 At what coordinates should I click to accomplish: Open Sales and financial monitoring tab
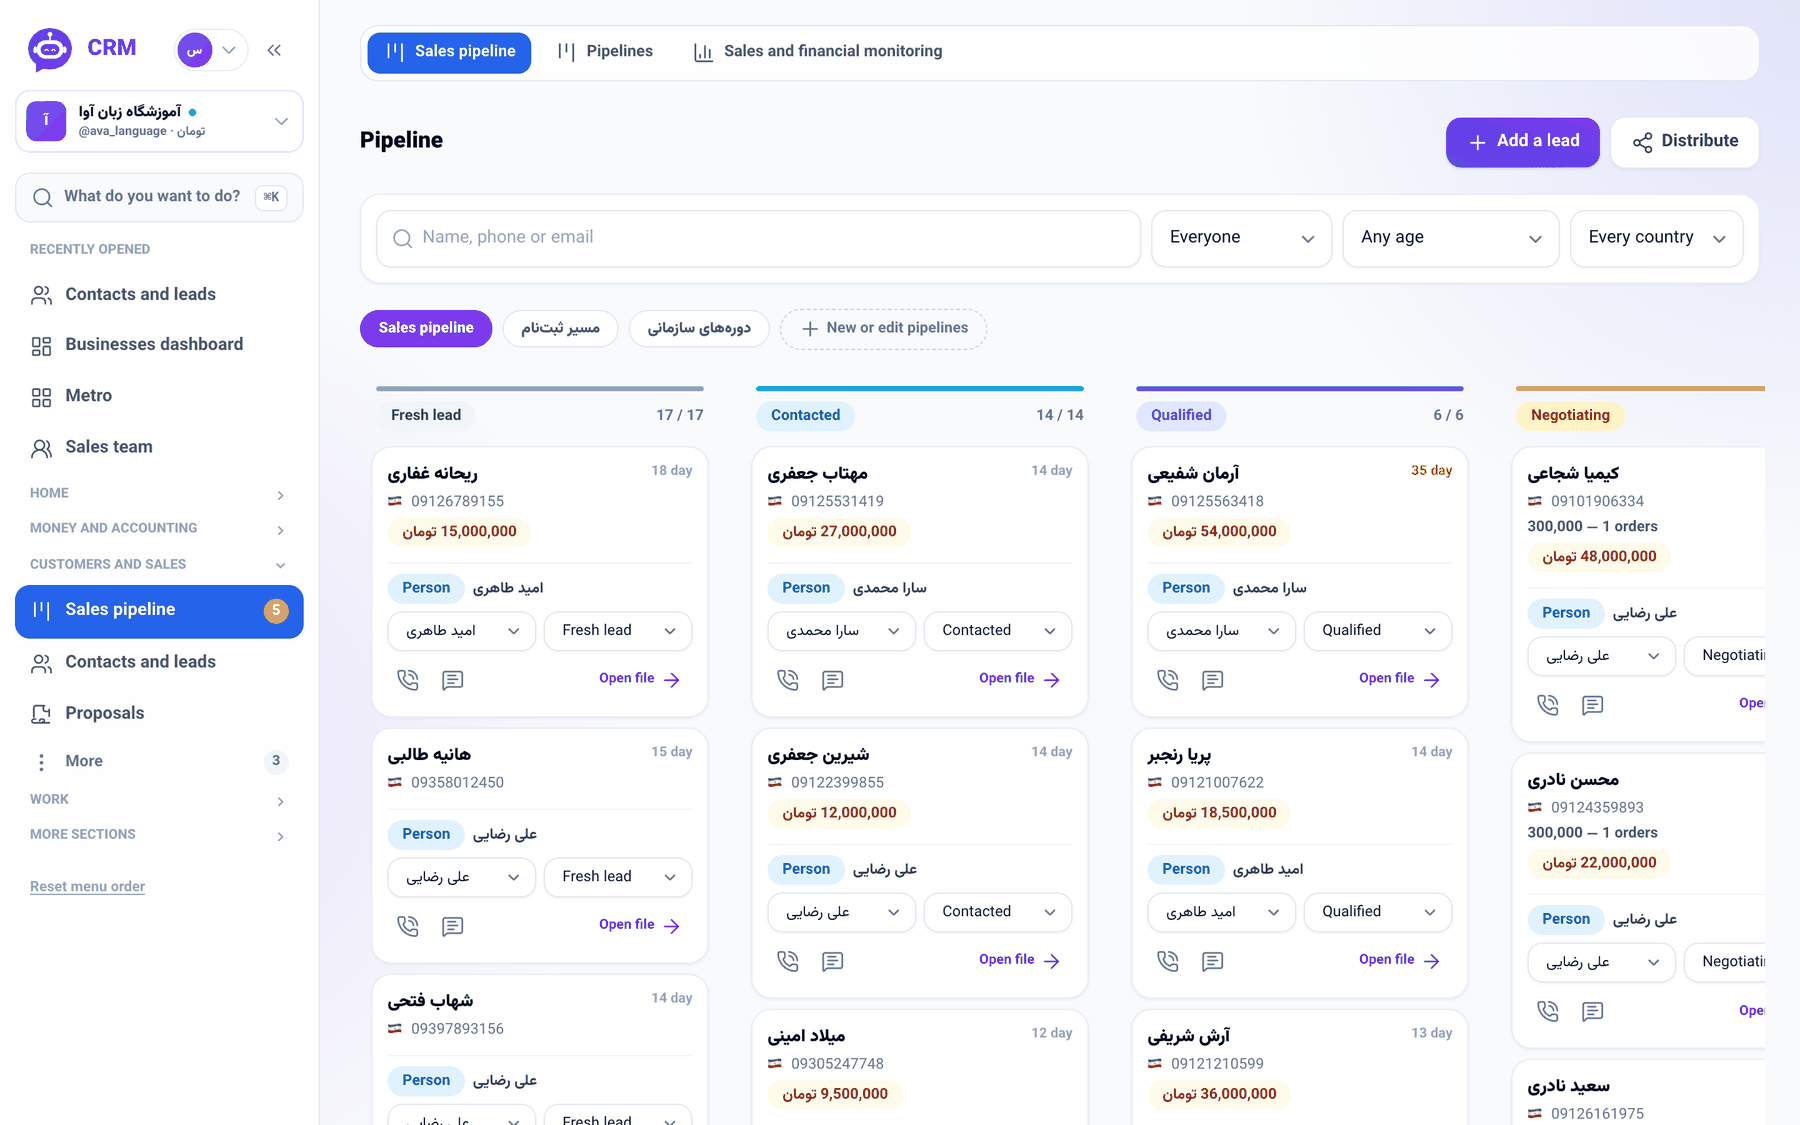818,52
